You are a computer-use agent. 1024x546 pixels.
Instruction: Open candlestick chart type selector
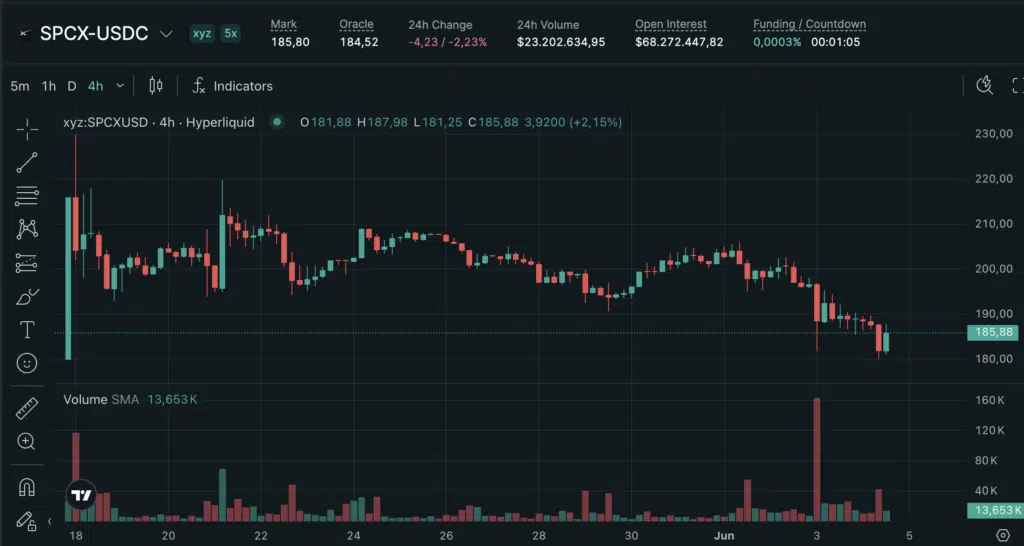(155, 86)
